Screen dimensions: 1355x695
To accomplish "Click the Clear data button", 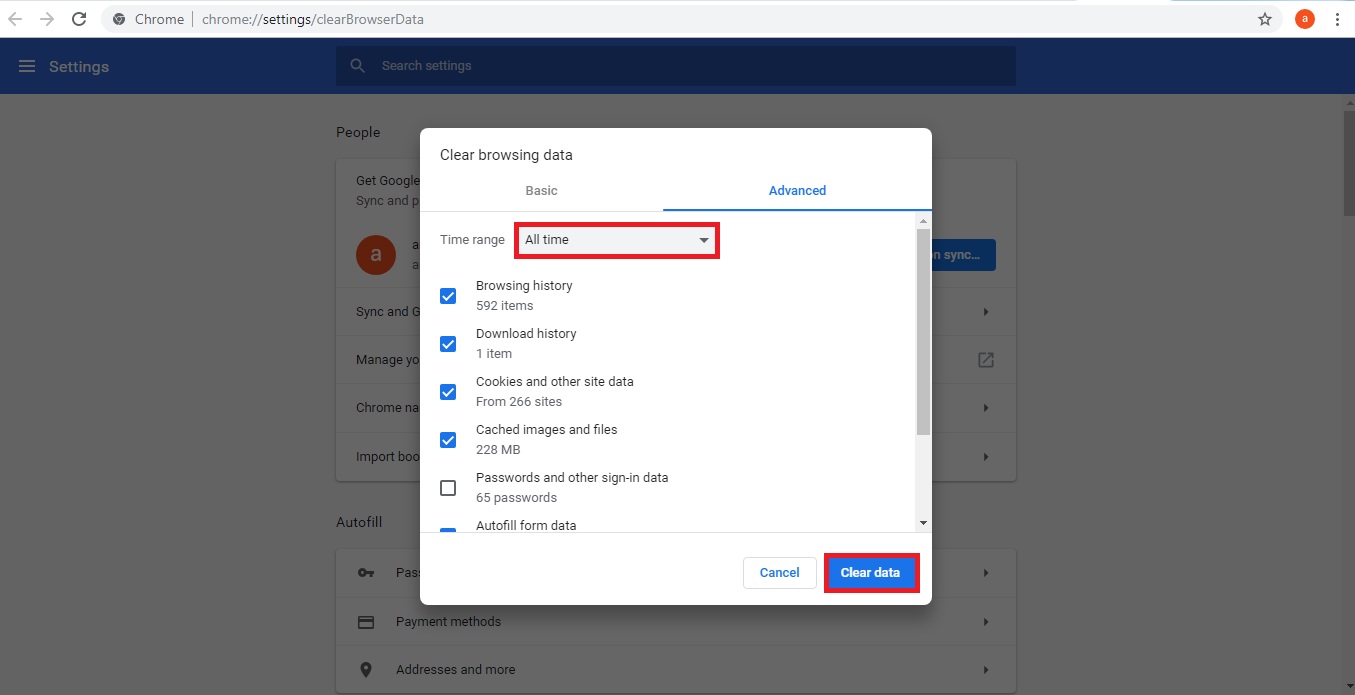I will 870,573.
